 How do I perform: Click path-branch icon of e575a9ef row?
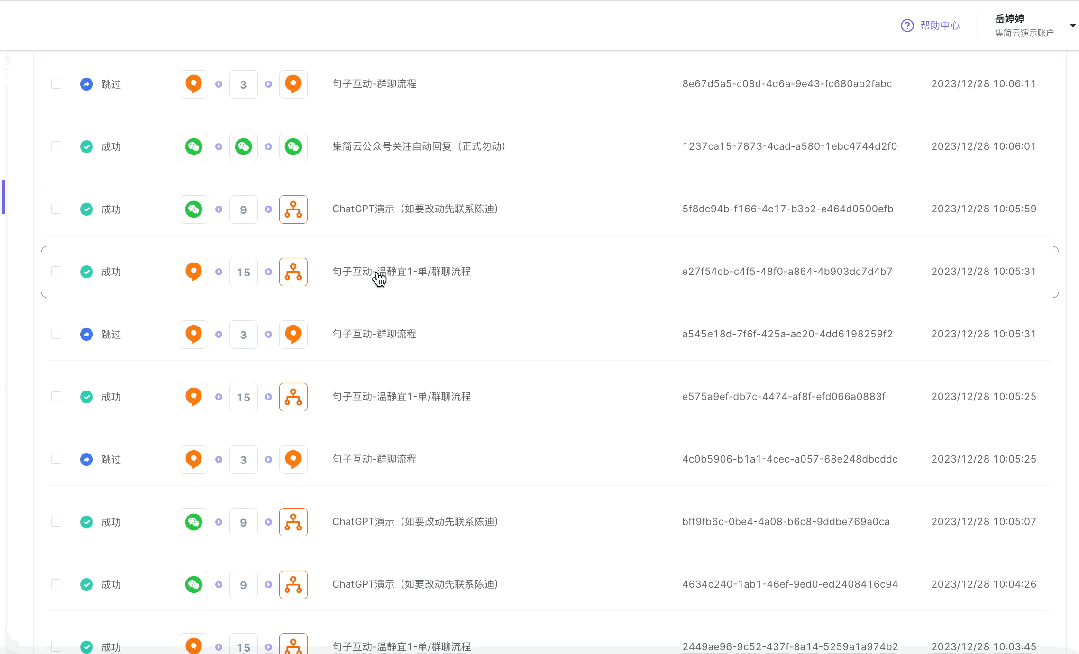point(293,397)
